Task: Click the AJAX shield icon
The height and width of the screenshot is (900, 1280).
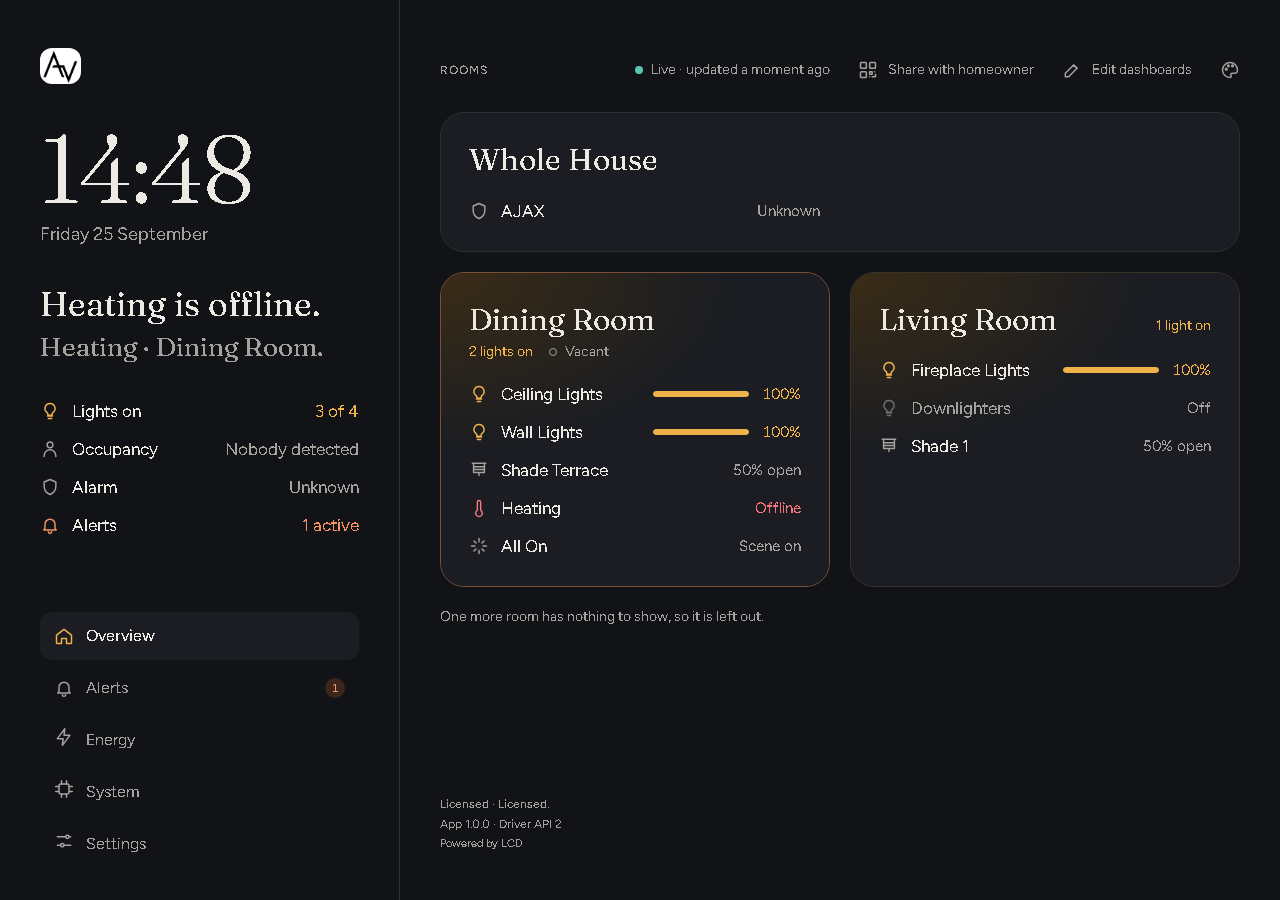Action: tap(479, 211)
